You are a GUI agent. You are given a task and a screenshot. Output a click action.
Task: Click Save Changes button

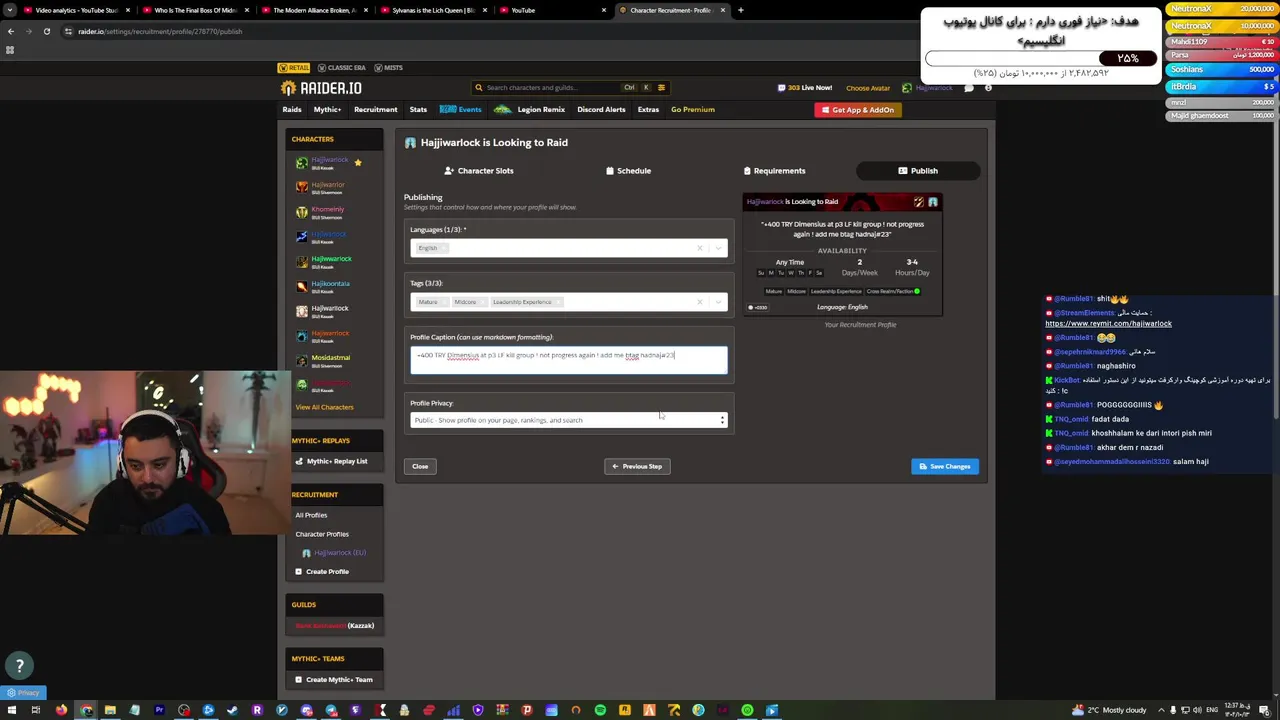(945, 466)
